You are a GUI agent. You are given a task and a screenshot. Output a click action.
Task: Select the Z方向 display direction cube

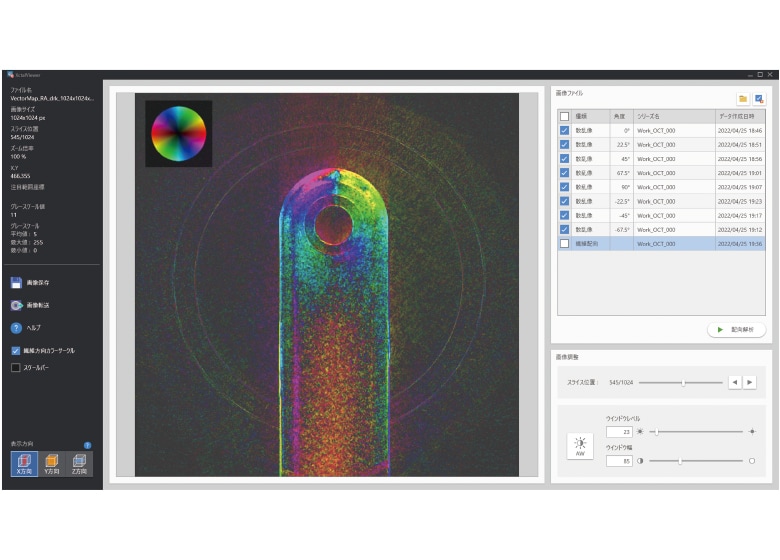tap(79, 462)
